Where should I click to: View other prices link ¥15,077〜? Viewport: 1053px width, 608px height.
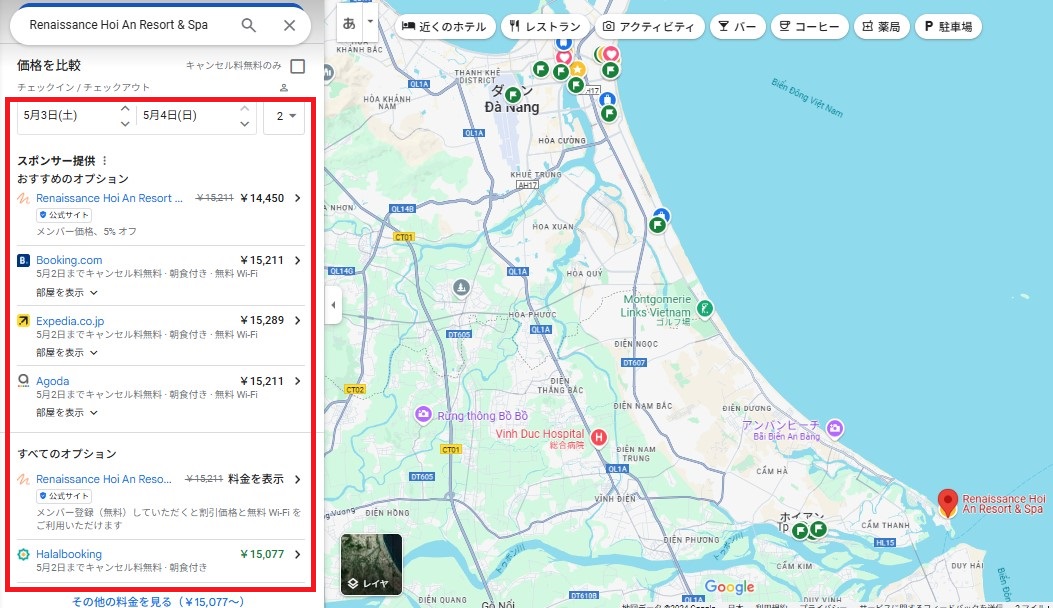(x=158, y=601)
